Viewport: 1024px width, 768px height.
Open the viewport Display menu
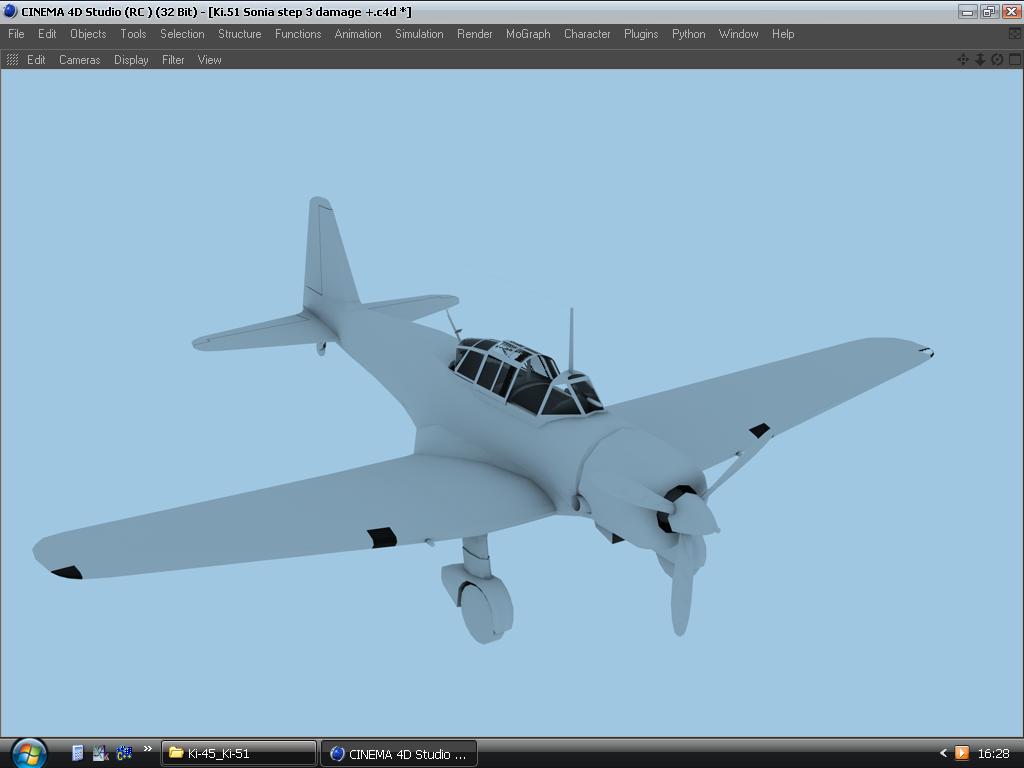131,60
